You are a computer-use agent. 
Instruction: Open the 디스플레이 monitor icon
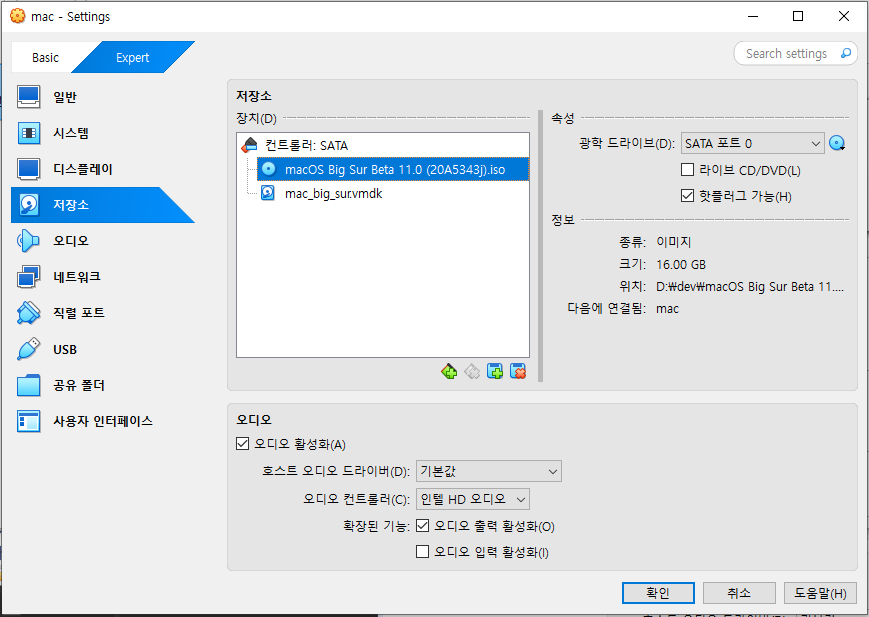[28, 169]
